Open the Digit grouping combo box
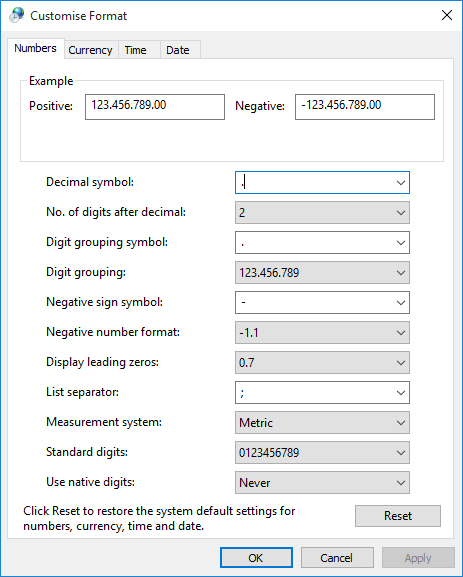The width and height of the screenshot is (463, 577). point(322,273)
